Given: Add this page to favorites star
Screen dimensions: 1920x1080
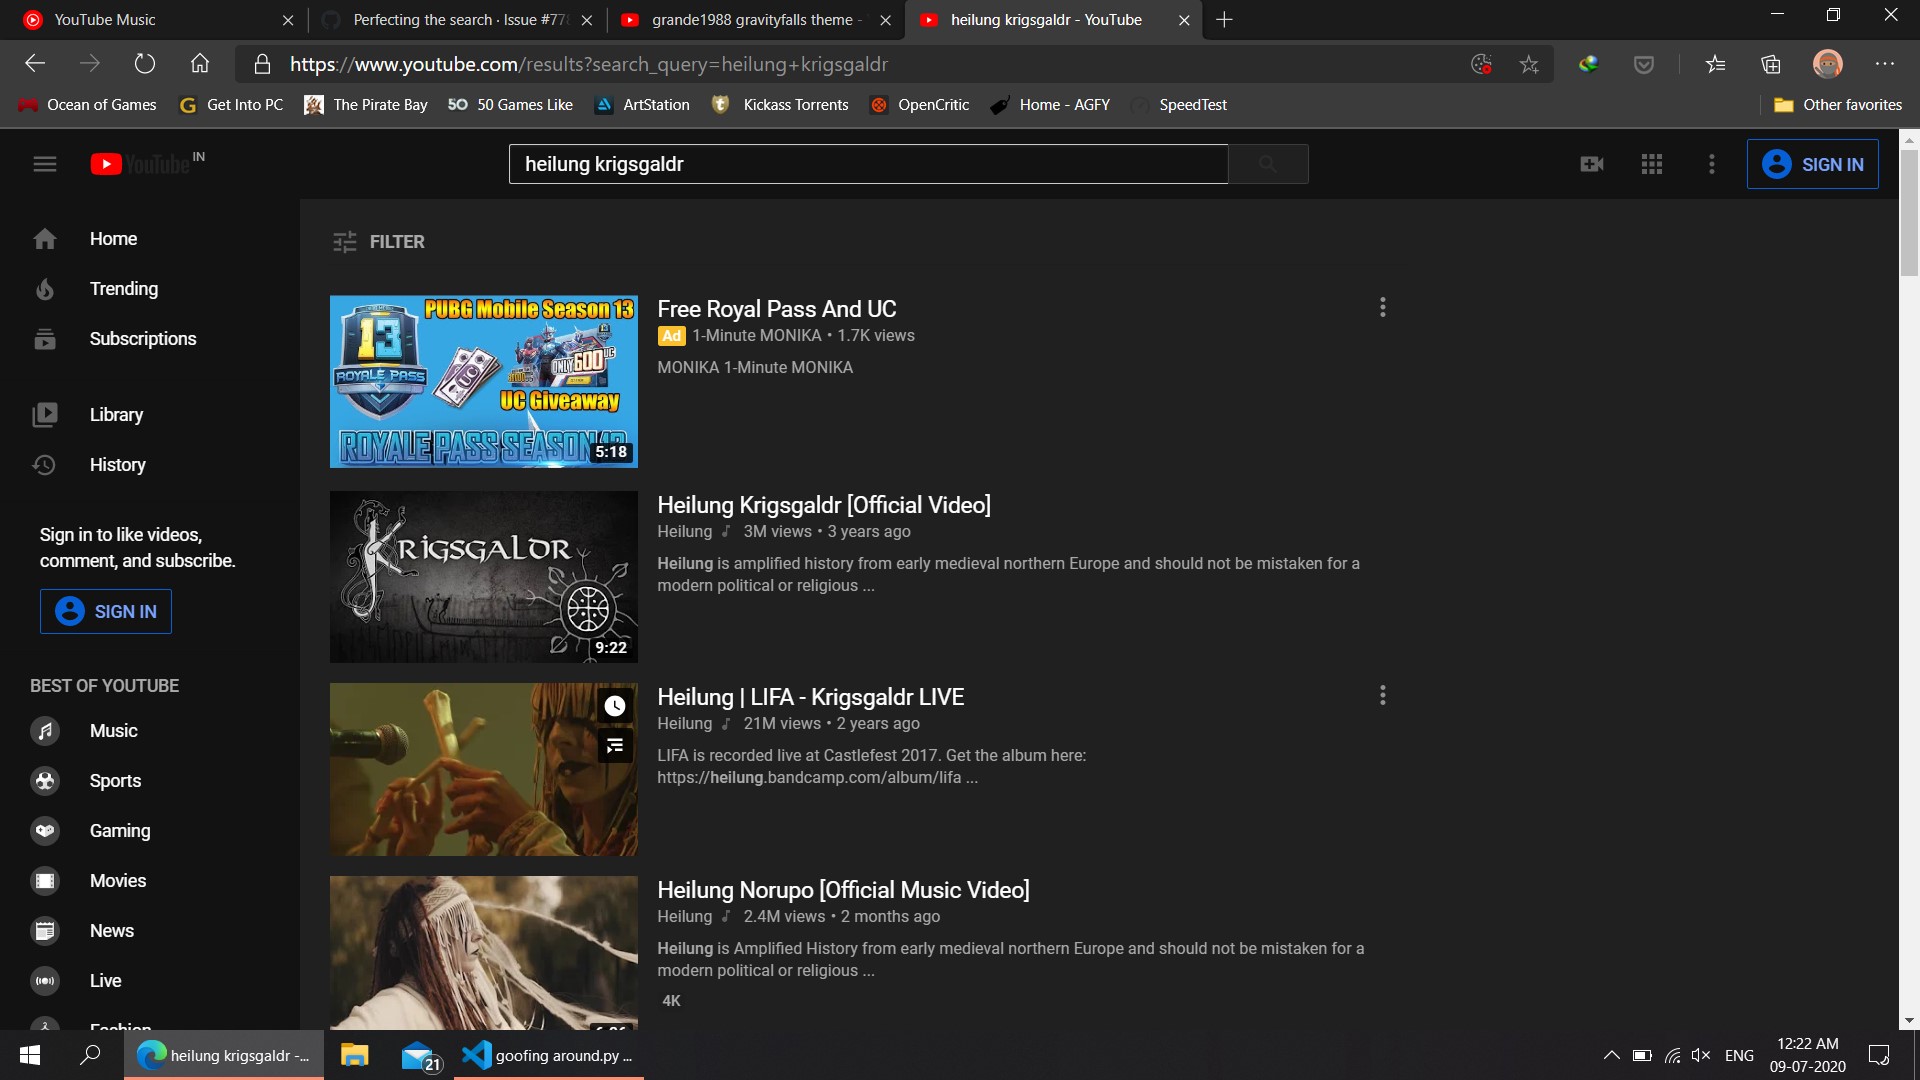Looking at the screenshot, I should [x=1529, y=64].
